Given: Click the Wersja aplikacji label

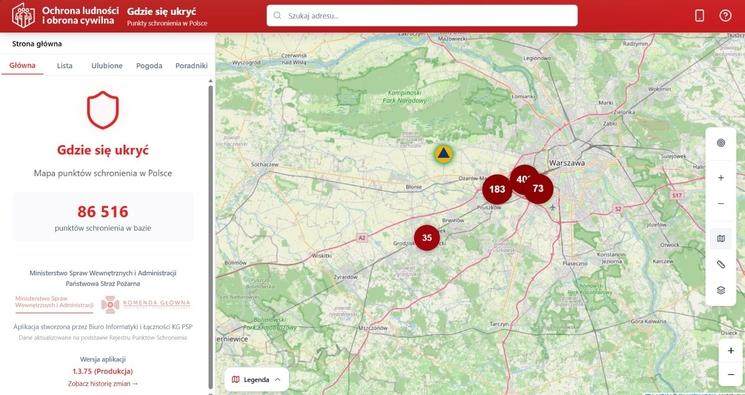Looking at the screenshot, I should click(103, 359).
